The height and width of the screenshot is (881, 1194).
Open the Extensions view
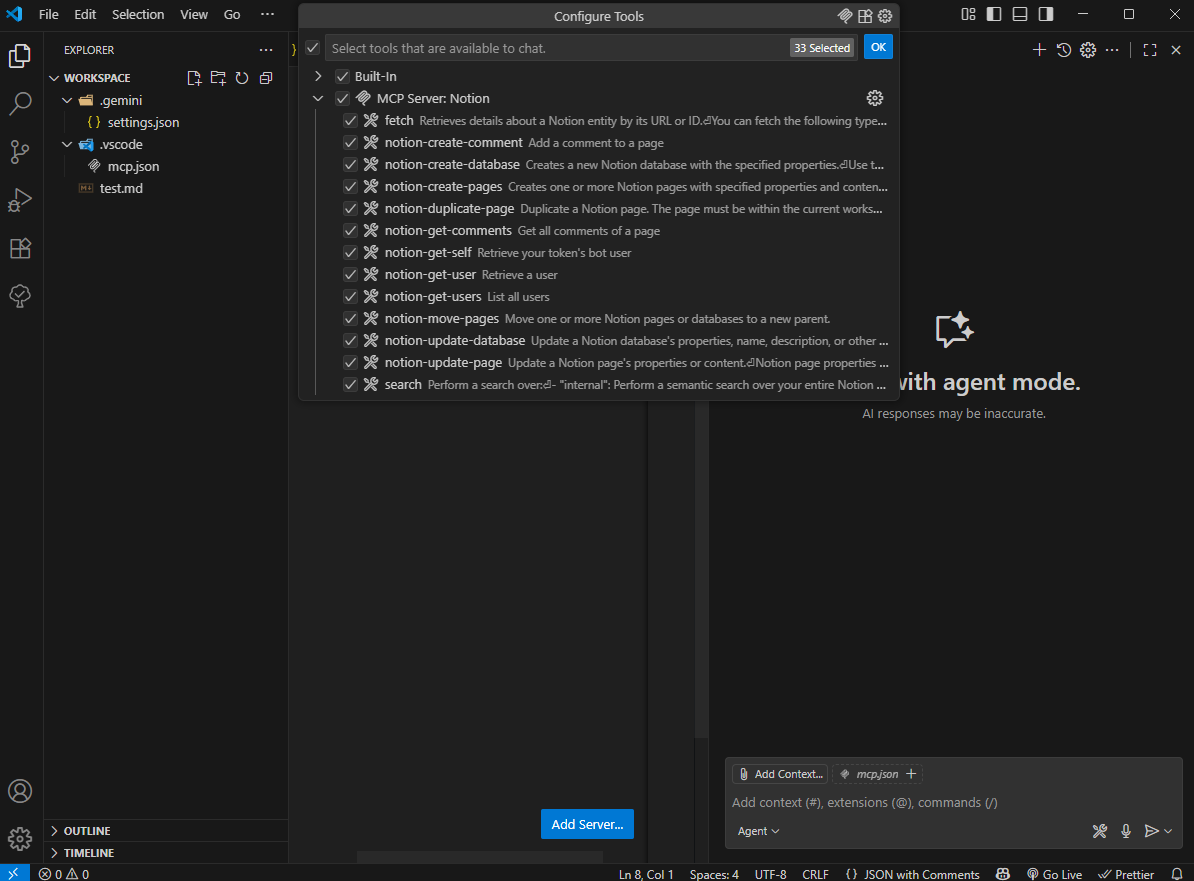point(21,248)
